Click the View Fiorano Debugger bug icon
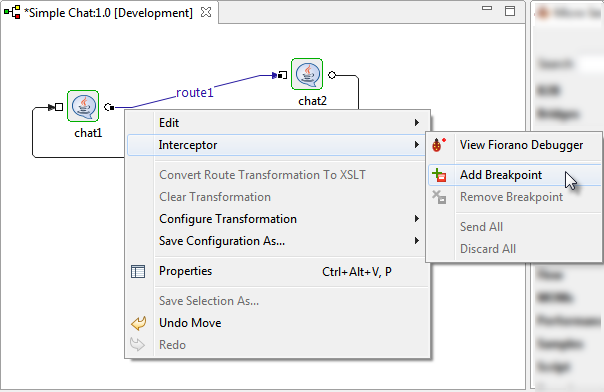604x392 pixels. click(x=439, y=145)
